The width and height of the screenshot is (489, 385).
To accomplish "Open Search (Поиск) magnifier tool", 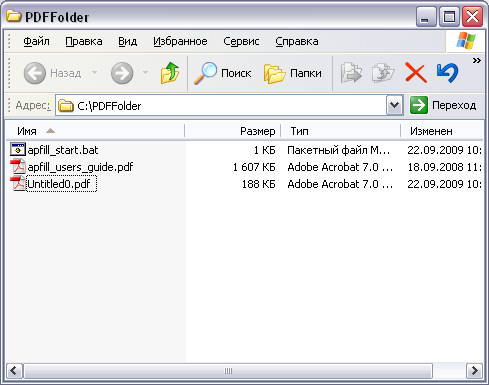I will tap(223, 73).
